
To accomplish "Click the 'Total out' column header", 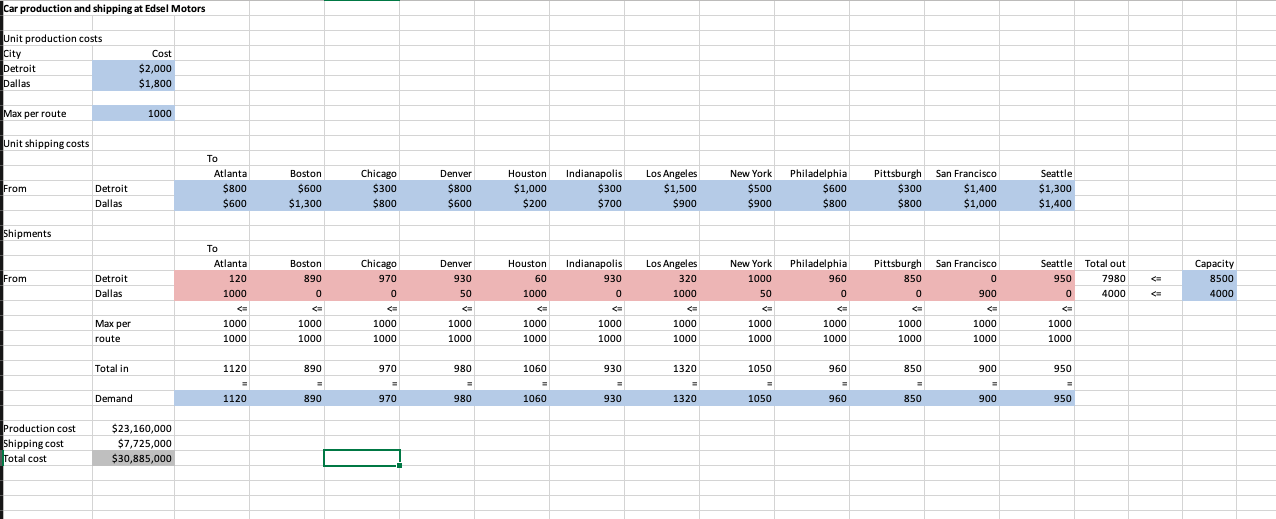I will point(1105,263).
